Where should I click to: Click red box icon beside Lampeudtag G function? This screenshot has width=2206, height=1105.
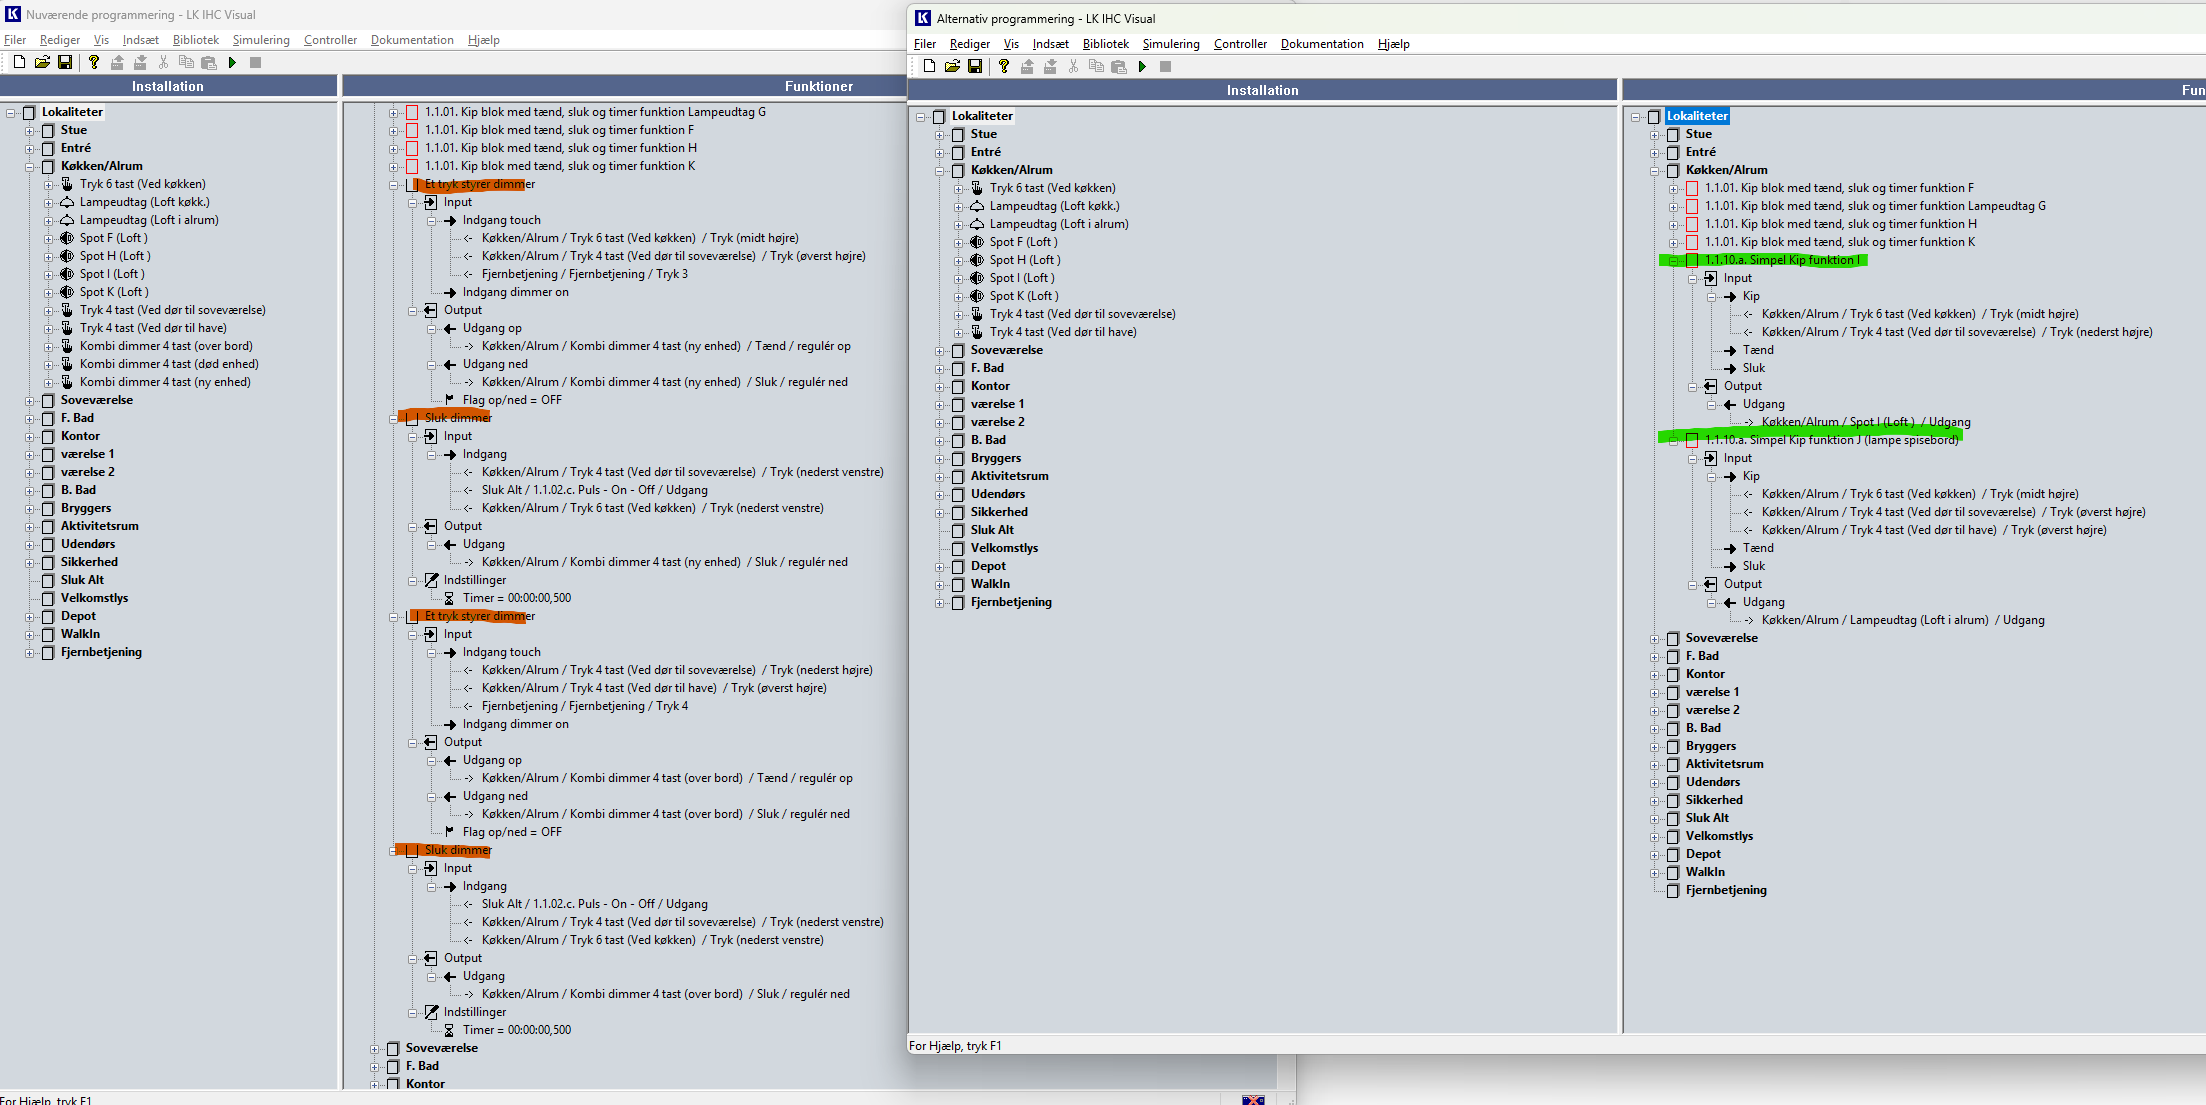412,112
